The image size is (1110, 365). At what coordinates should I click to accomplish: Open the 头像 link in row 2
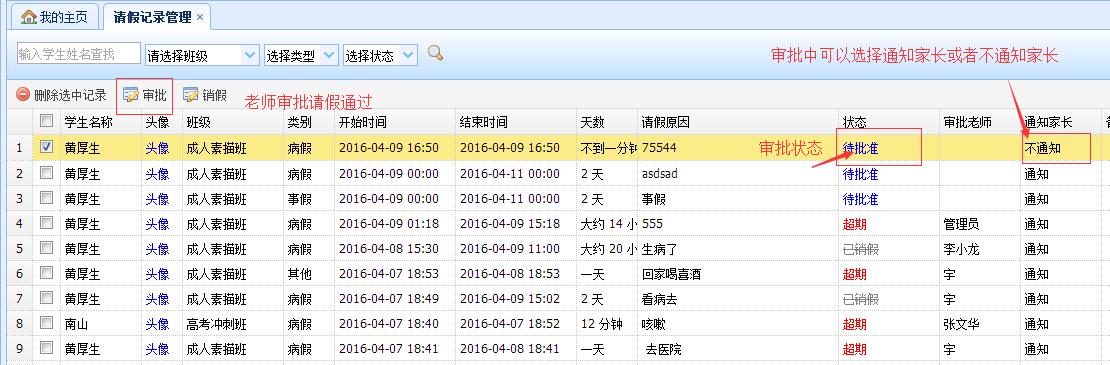coord(157,173)
